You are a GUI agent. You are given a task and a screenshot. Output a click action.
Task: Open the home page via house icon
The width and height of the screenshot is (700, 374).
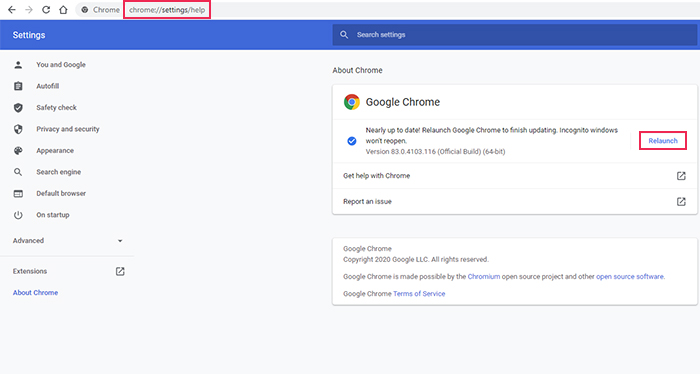(x=63, y=9)
